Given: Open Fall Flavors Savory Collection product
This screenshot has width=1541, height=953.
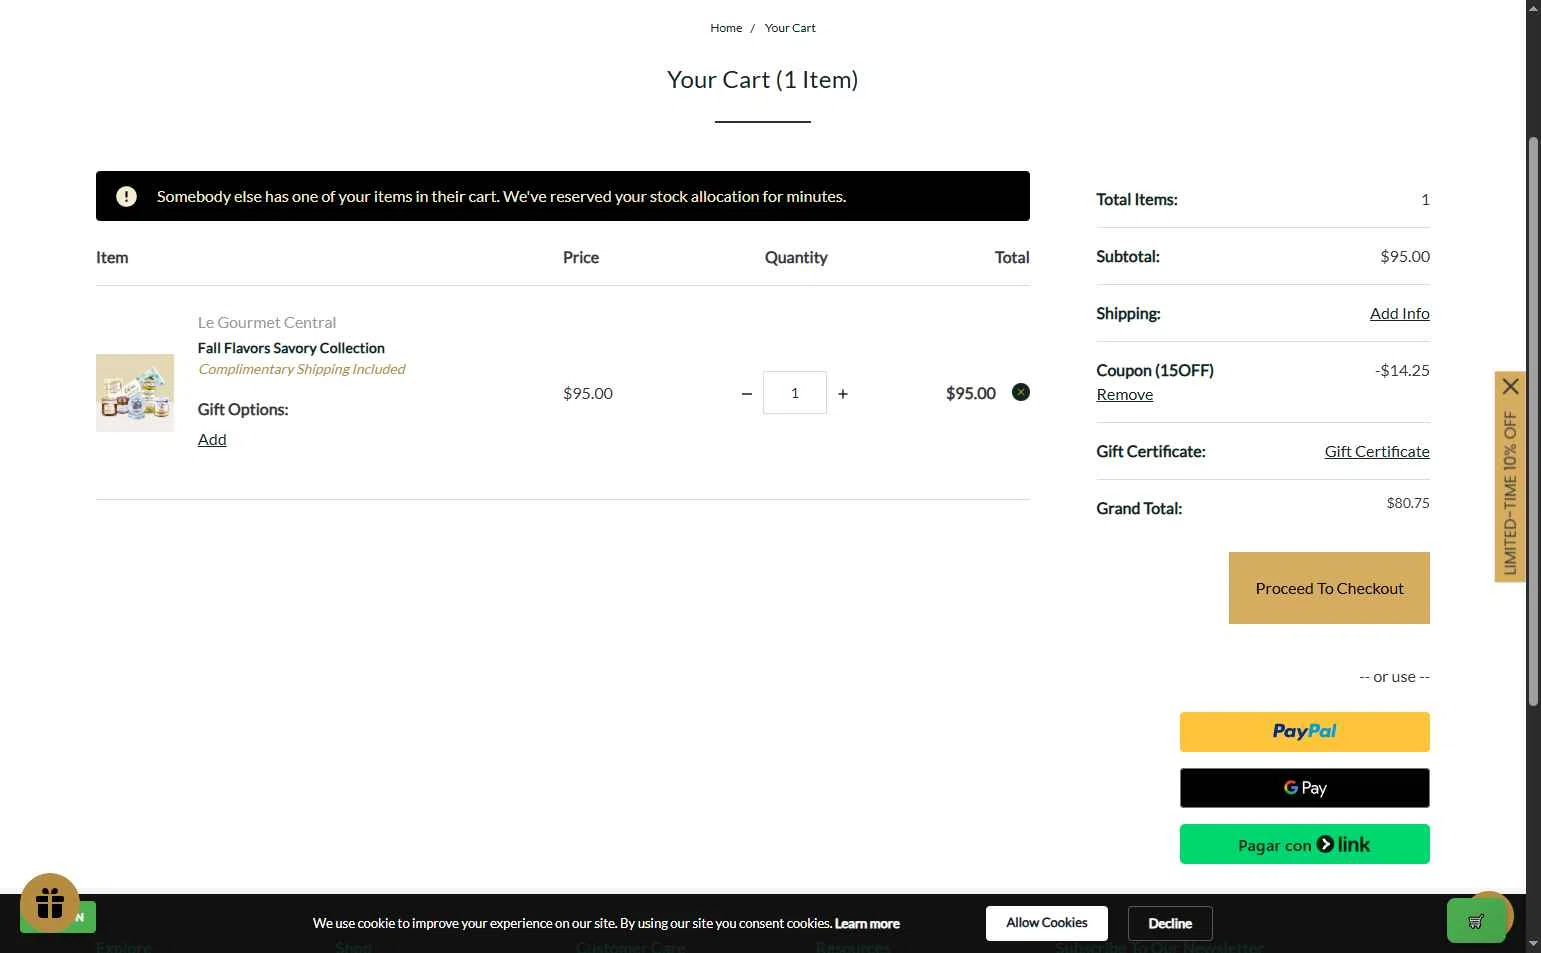Looking at the screenshot, I should pyautogui.click(x=291, y=348).
